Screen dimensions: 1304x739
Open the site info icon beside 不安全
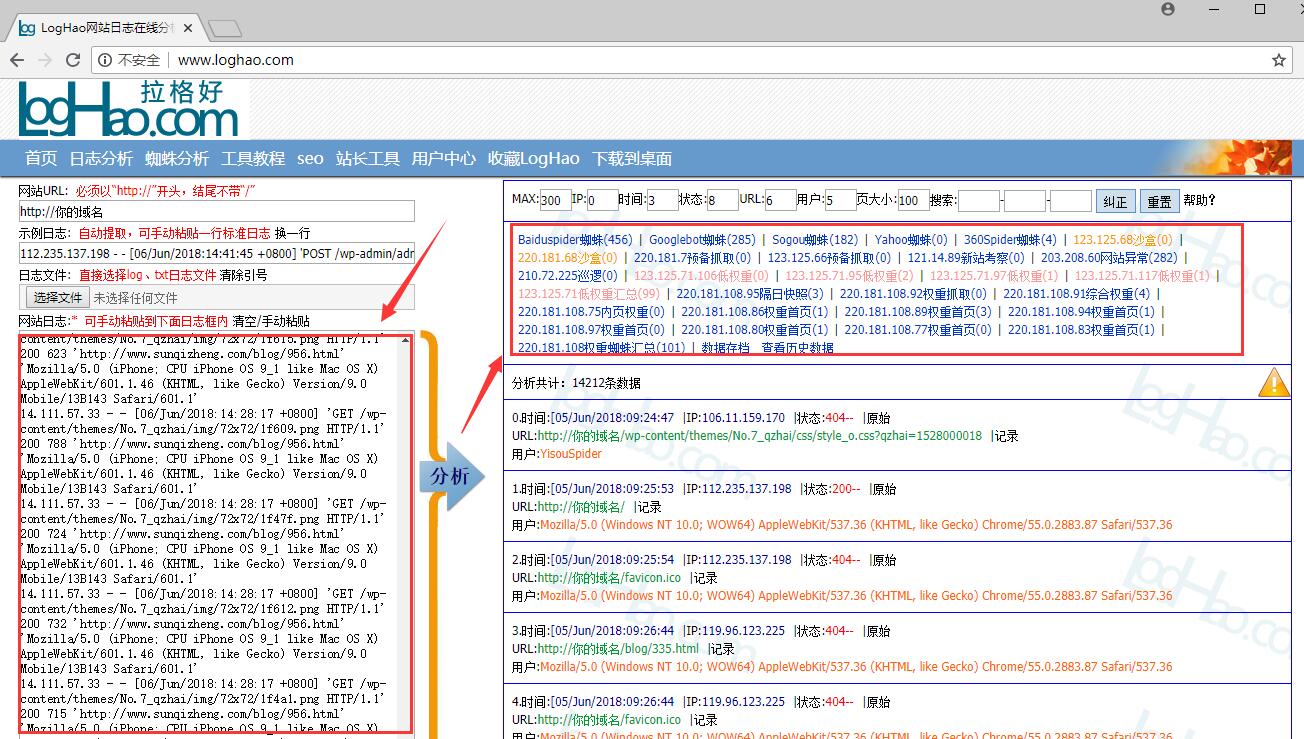coord(106,60)
